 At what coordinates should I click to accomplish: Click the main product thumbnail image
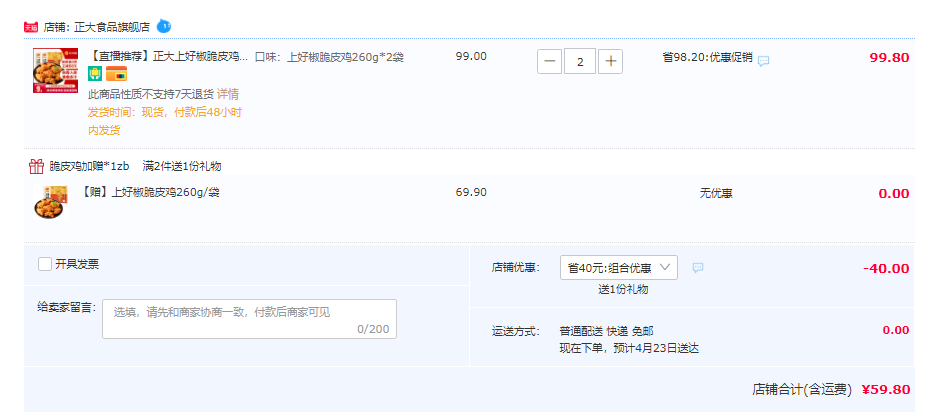55,70
